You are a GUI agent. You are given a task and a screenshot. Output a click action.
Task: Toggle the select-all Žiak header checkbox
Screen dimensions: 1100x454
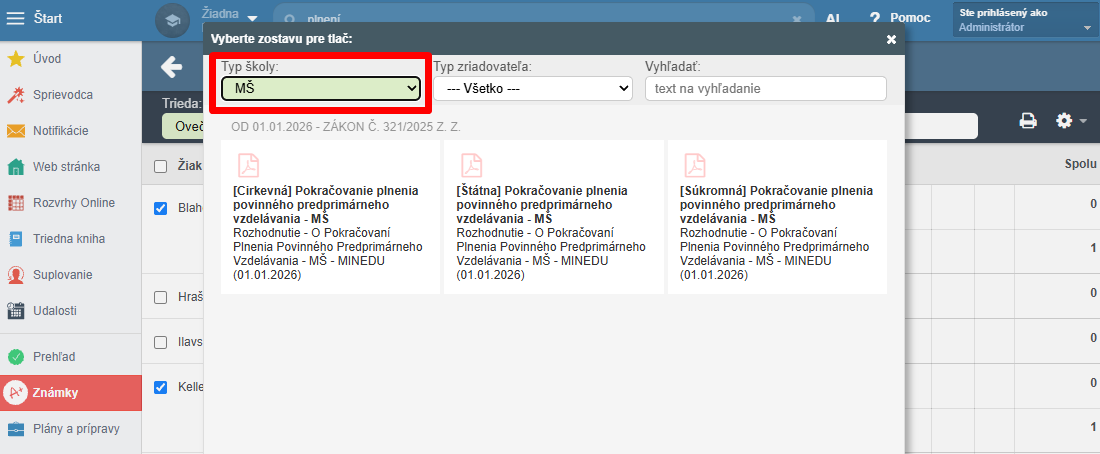click(161, 166)
